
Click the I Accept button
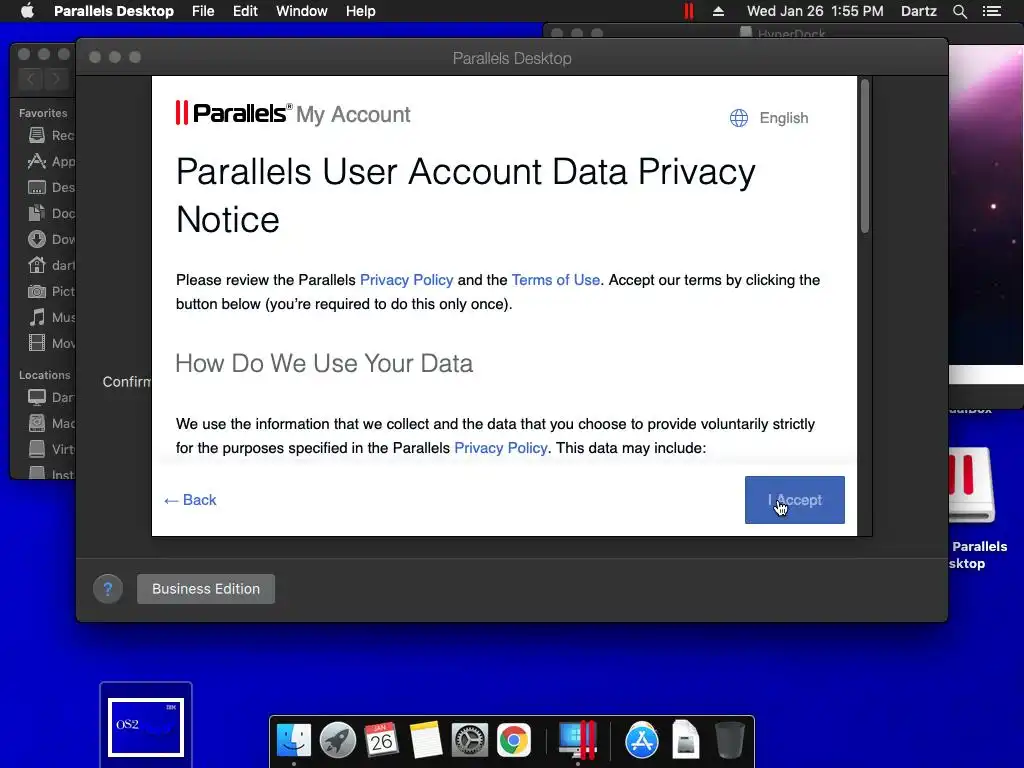click(794, 500)
